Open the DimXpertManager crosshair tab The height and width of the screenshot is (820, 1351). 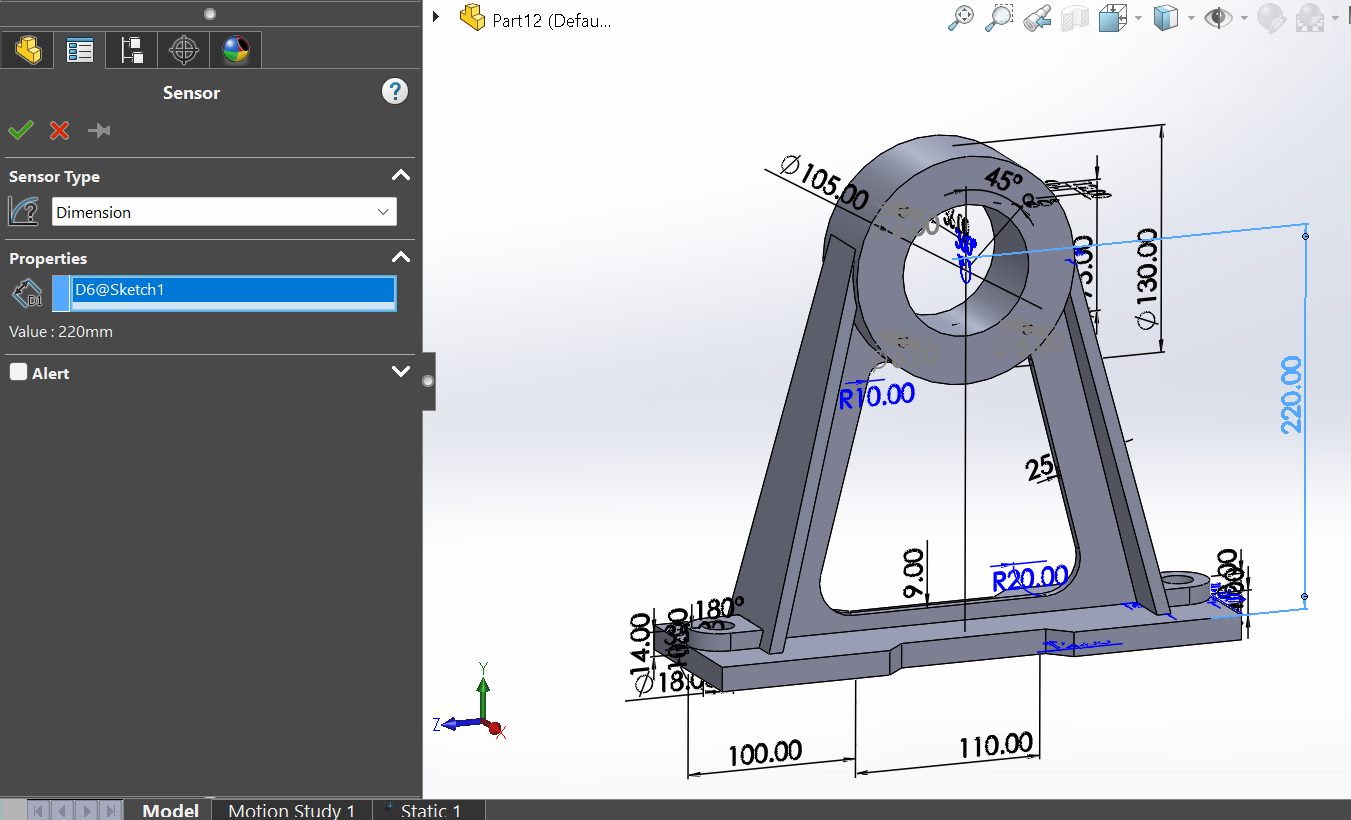184,50
